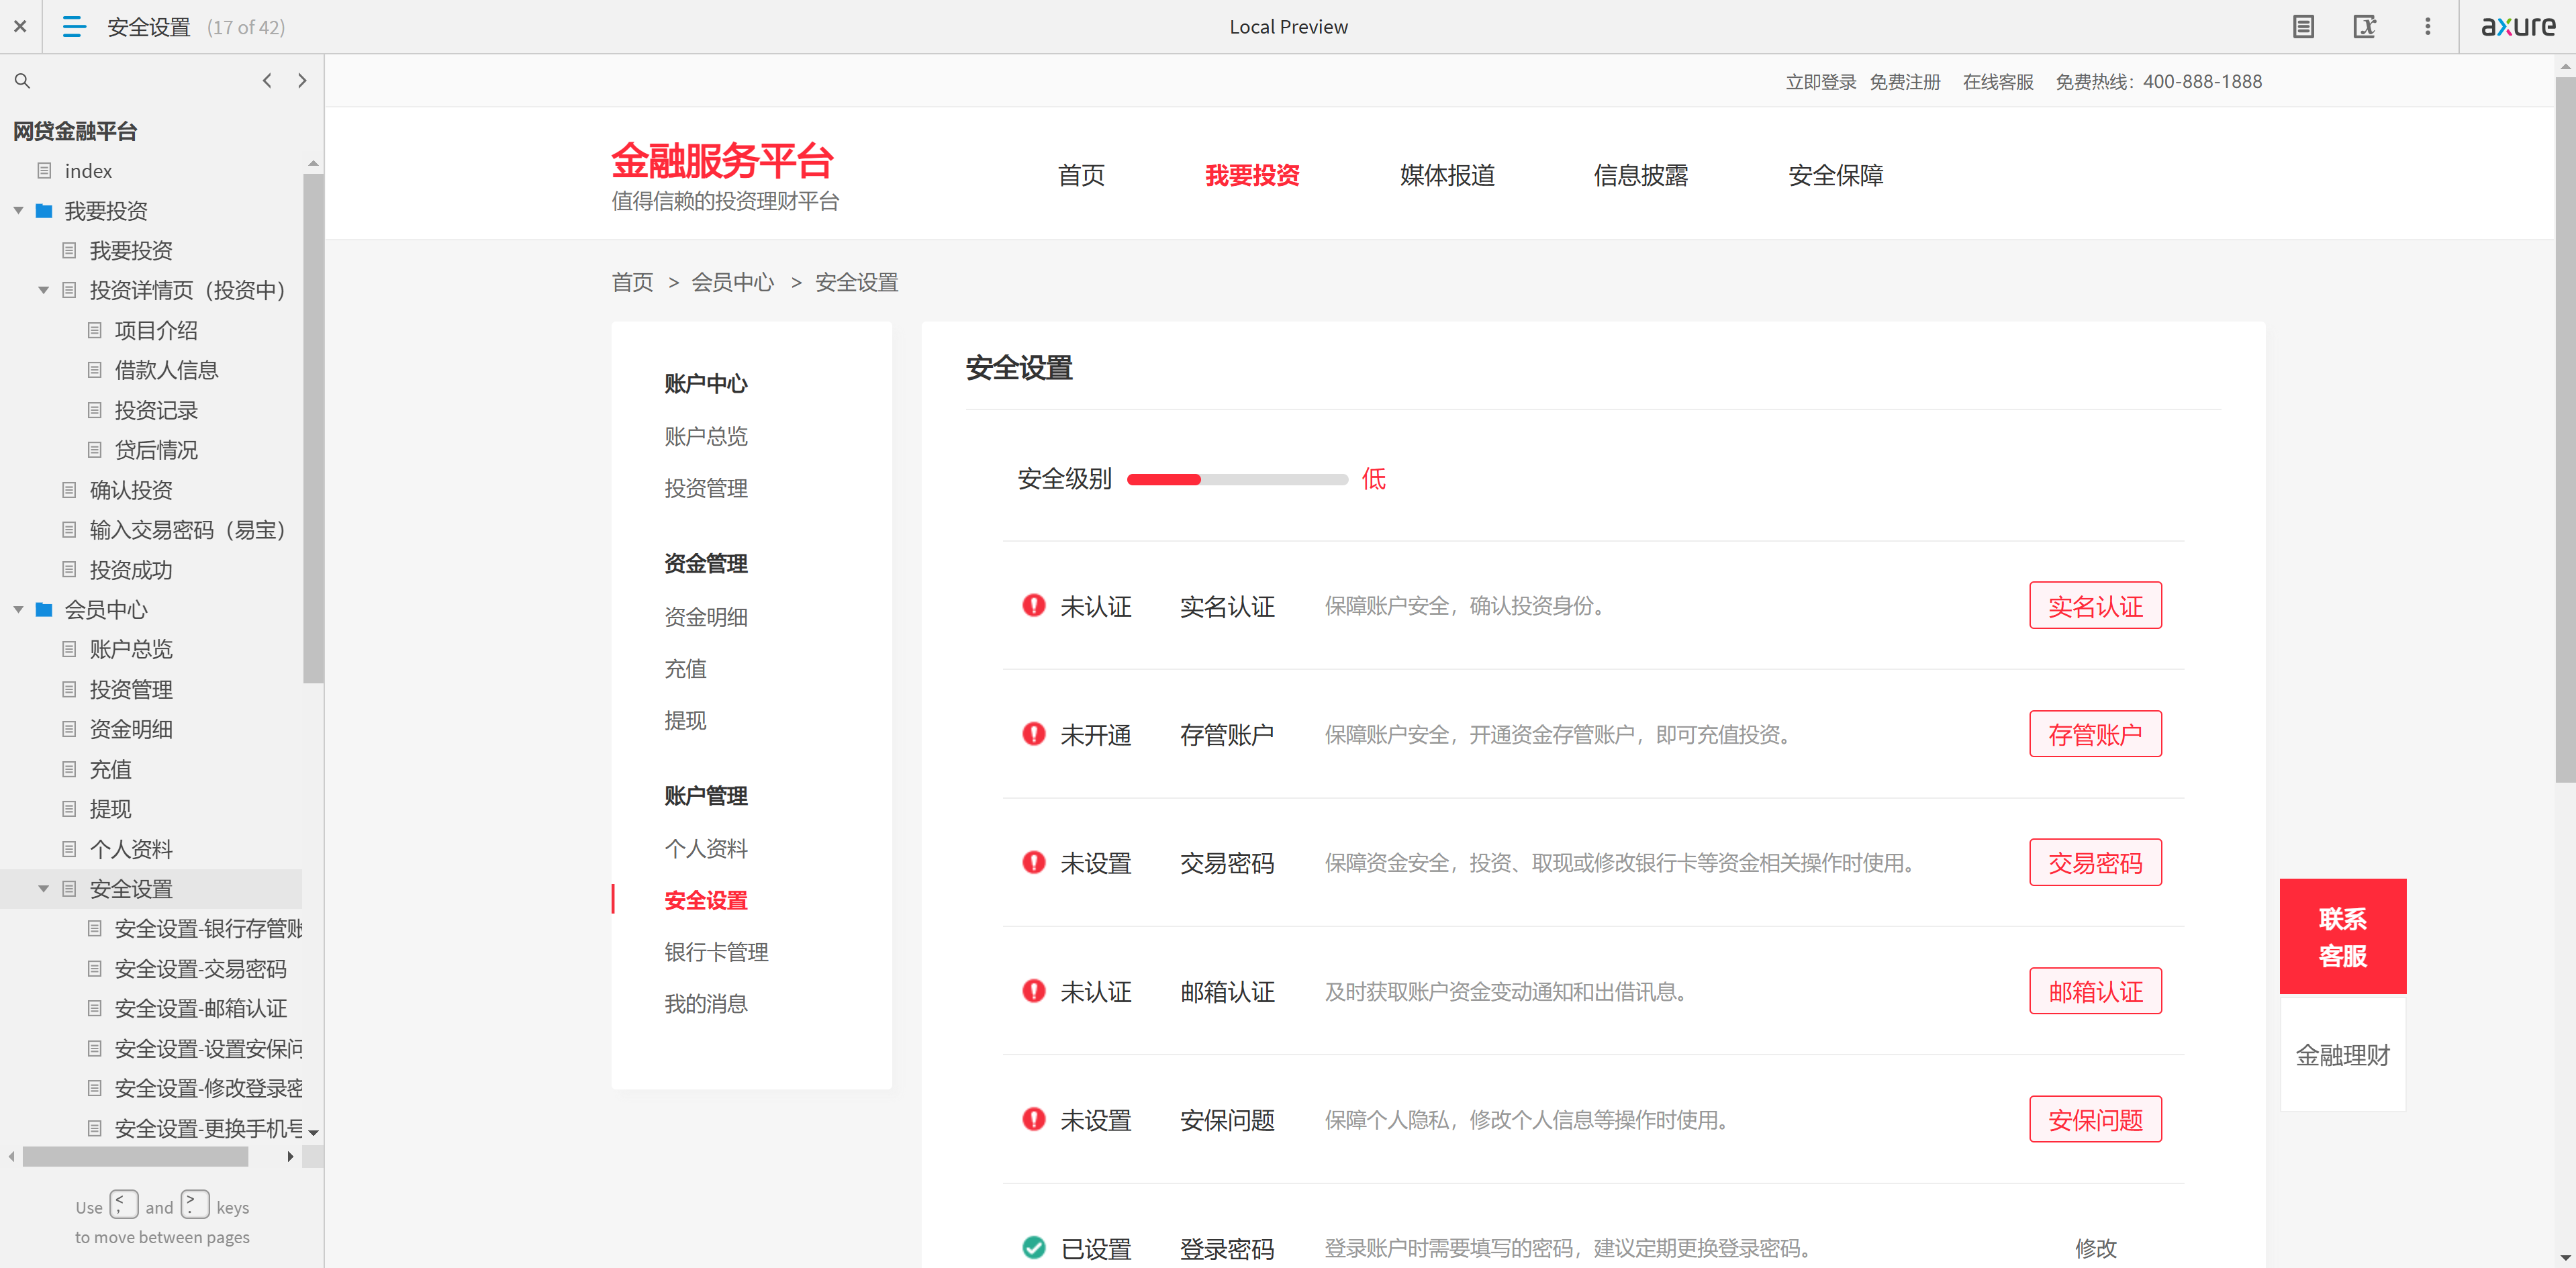Open 安全设置-邮箱认证 page in sitemap

pos(200,1008)
